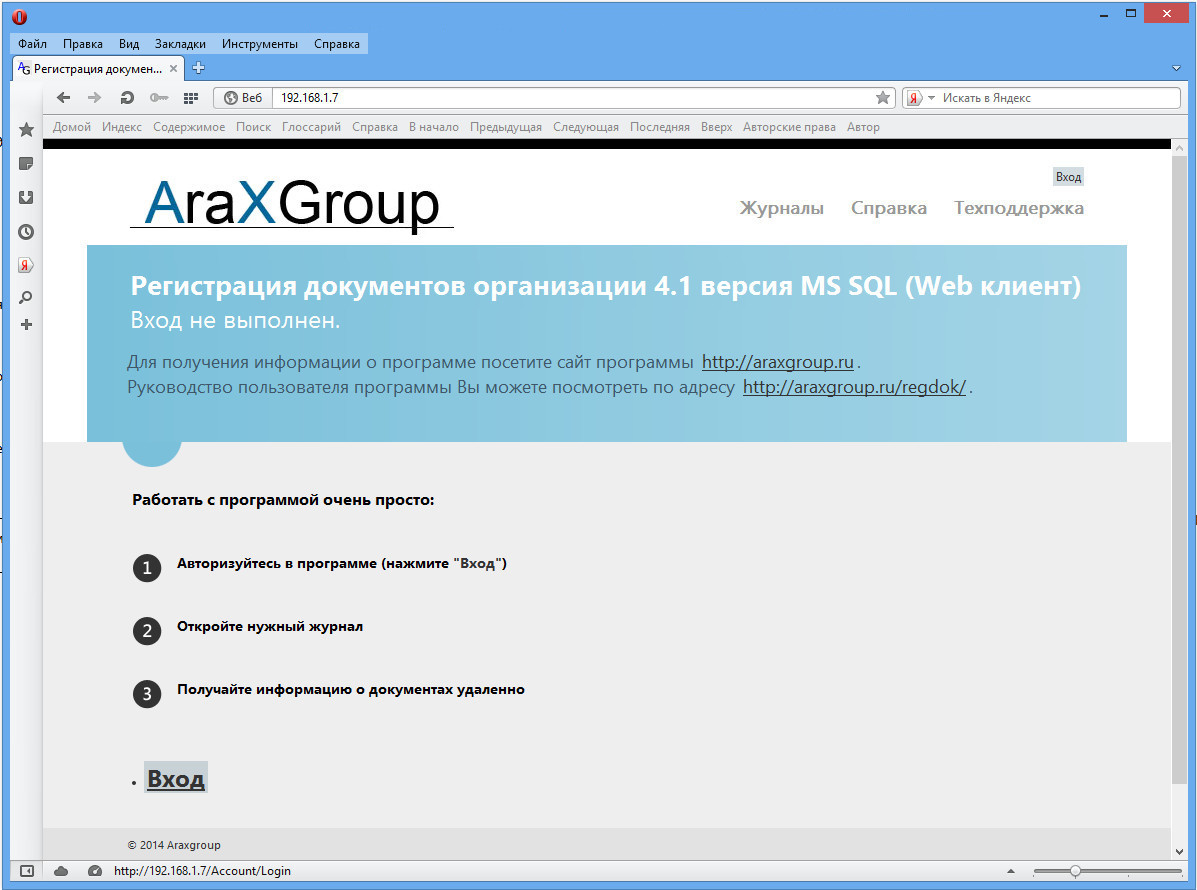Click the Opera Turbo speedometer icon
This screenshot has height=890, width=1197.
click(x=95, y=871)
